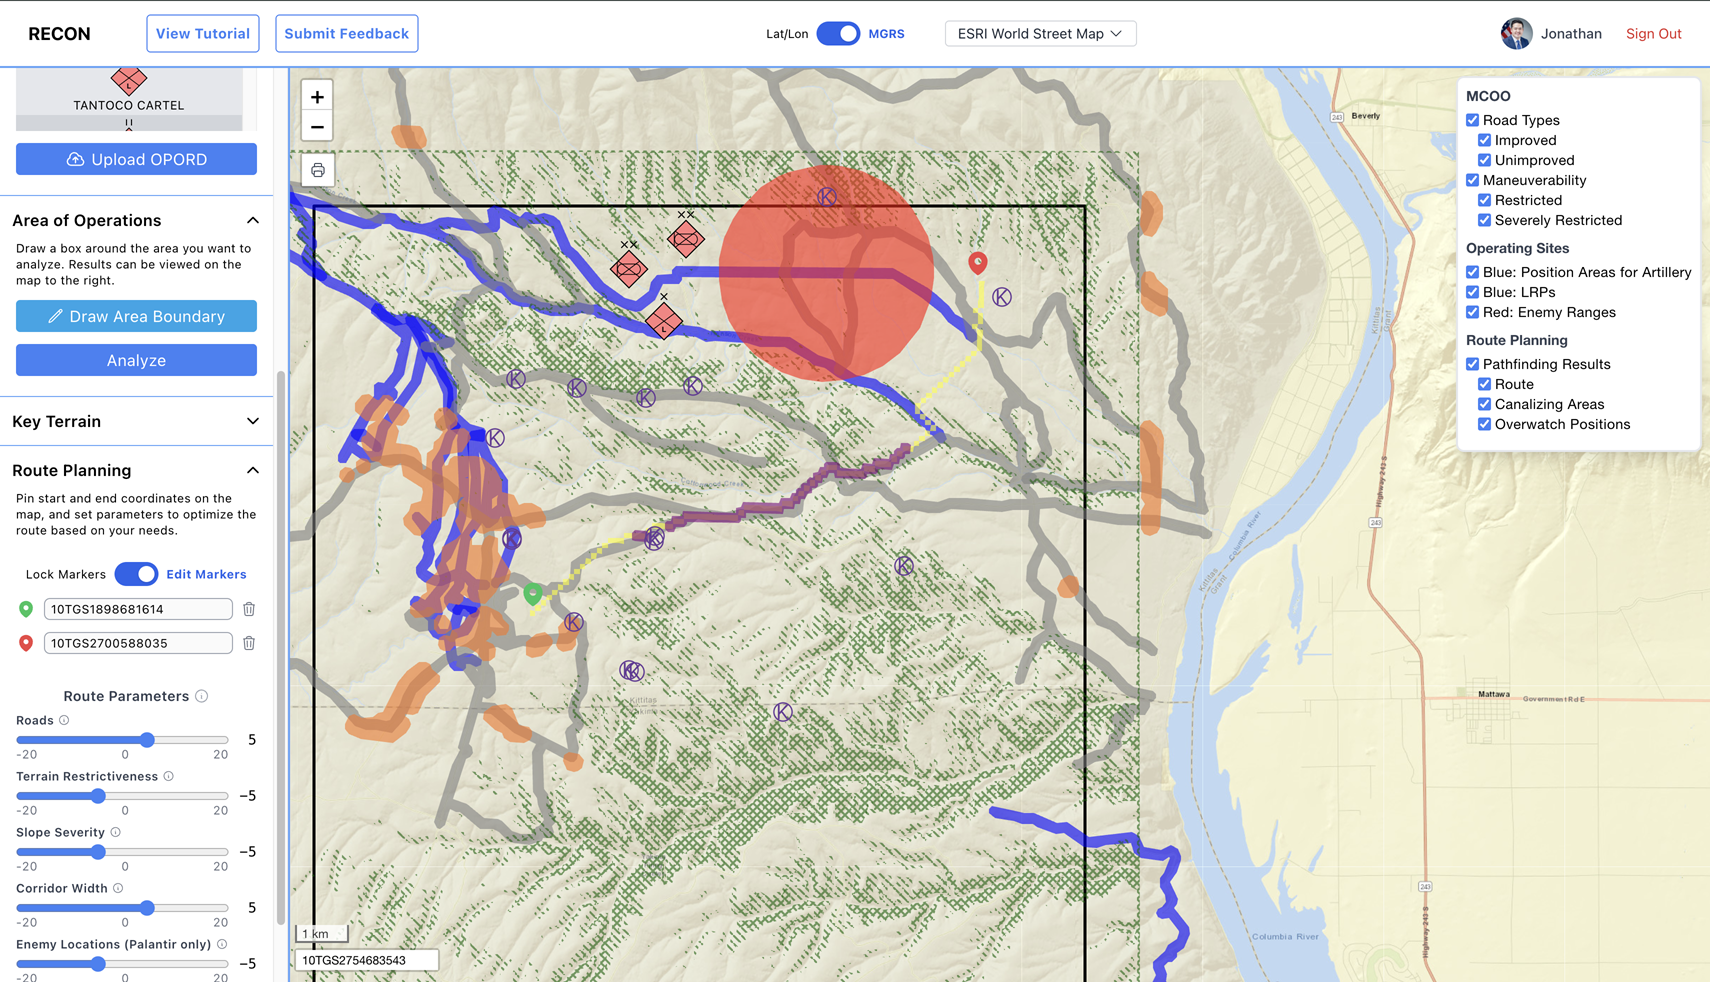Show info for Enemy Locations parameter

[222, 944]
